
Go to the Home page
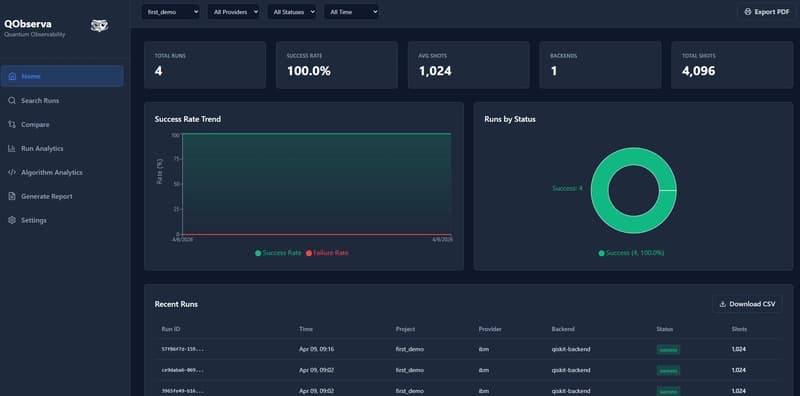click(62, 76)
